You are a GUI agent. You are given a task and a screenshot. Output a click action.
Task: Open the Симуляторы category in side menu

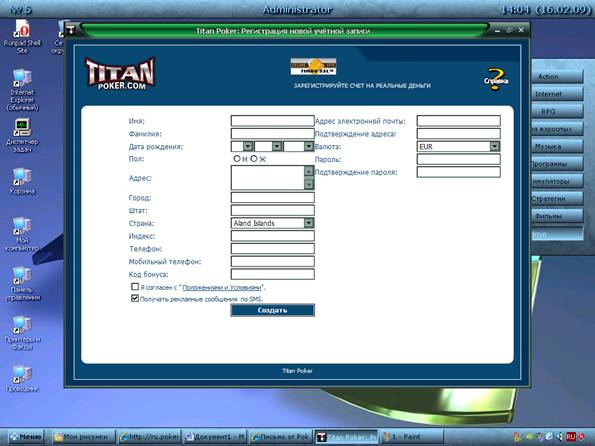pyautogui.click(x=557, y=181)
